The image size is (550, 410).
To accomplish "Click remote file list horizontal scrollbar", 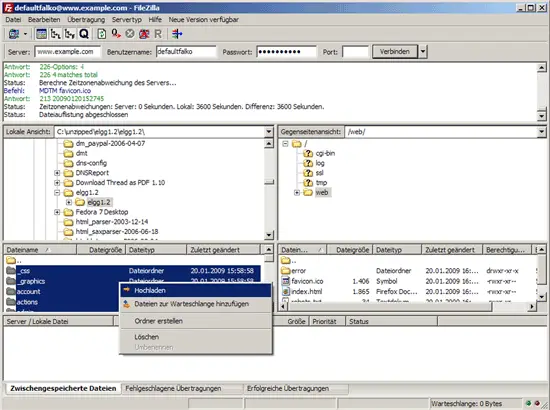I will pyautogui.click(x=390, y=307).
